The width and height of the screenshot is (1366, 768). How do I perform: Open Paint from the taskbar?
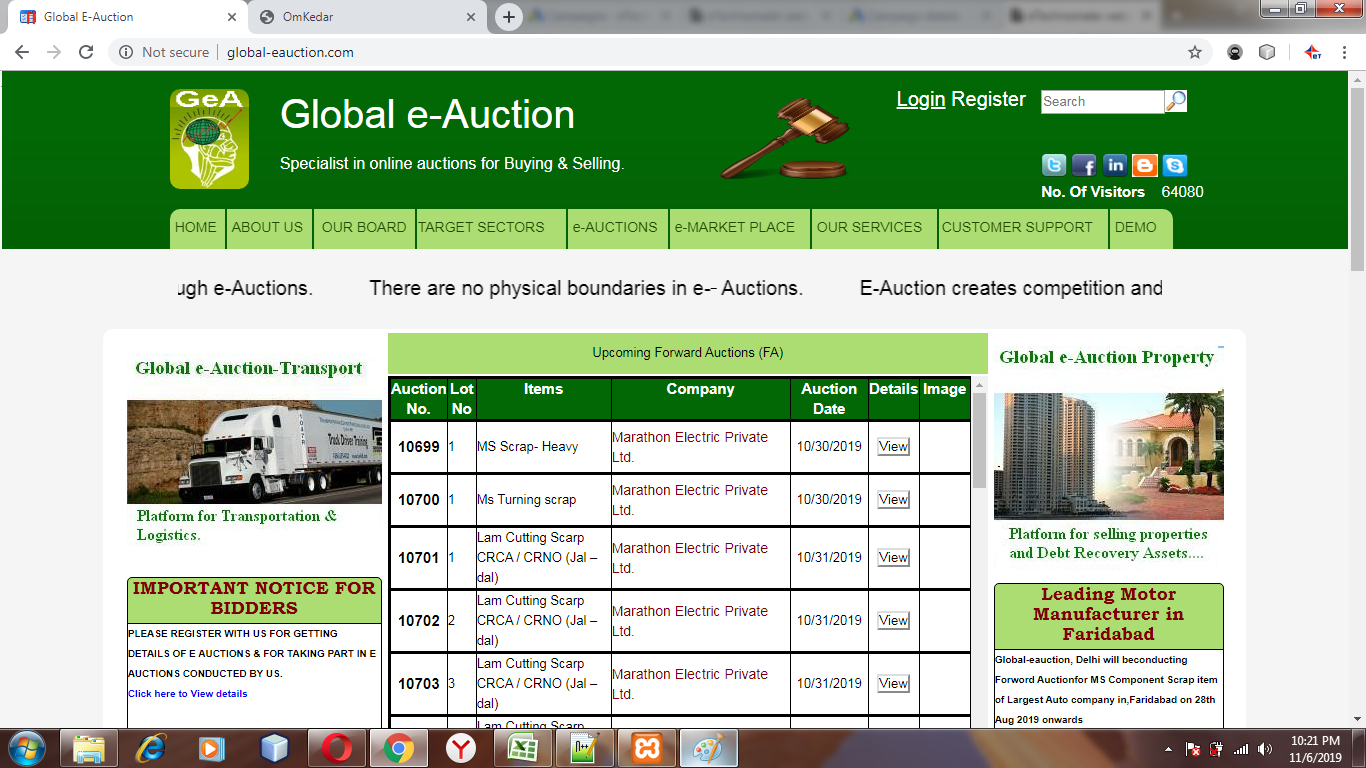tap(709, 748)
